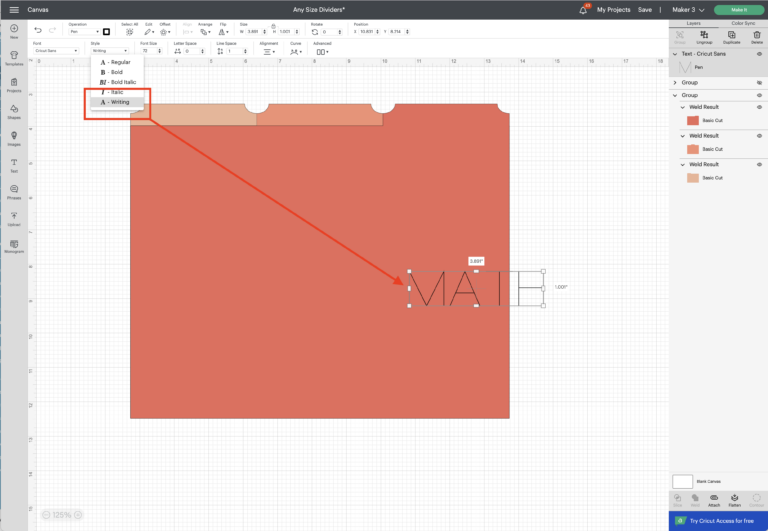768x531 pixels.
Task: Delete the selected layer
Action: [x=757, y=40]
